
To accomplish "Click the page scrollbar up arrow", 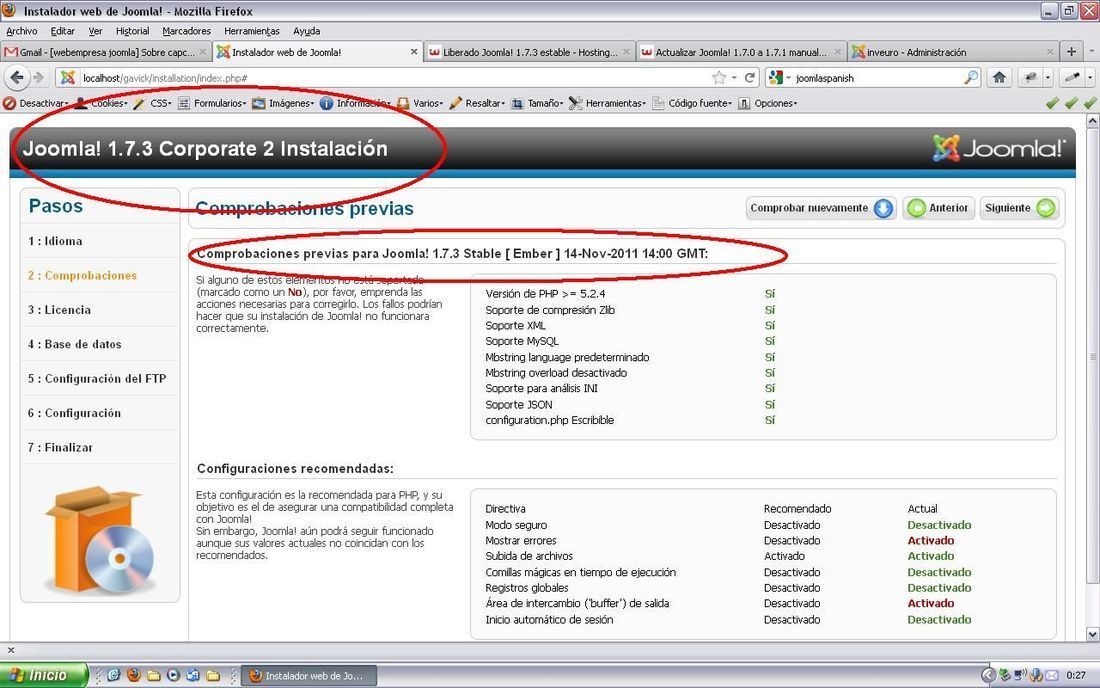I will click(x=1092, y=121).
